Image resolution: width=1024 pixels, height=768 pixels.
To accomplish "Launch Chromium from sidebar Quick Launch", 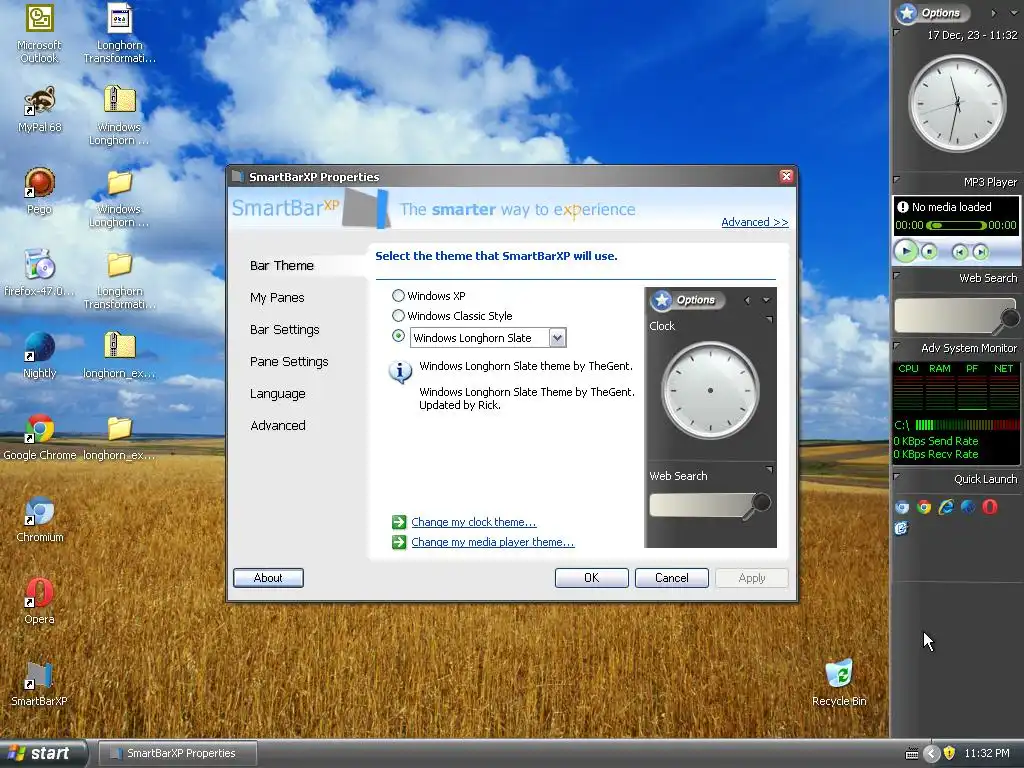I will tap(903, 507).
